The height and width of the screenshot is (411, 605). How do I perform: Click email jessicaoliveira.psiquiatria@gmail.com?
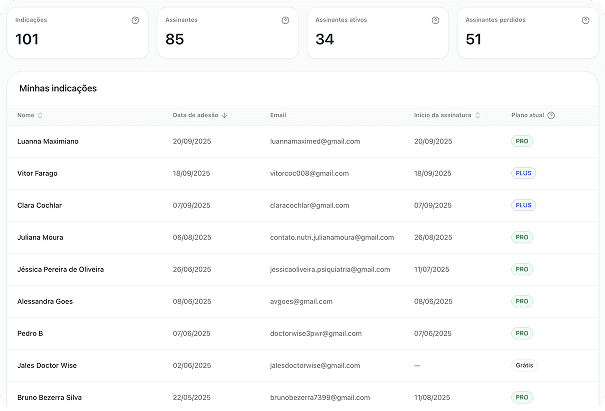pos(330,270)
